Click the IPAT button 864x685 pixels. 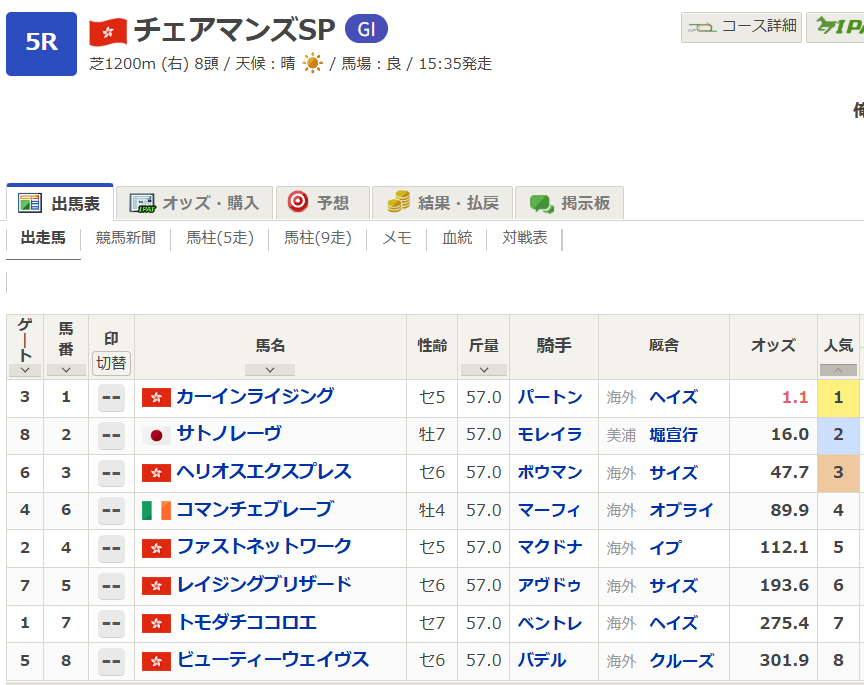(x=835, y=27)
